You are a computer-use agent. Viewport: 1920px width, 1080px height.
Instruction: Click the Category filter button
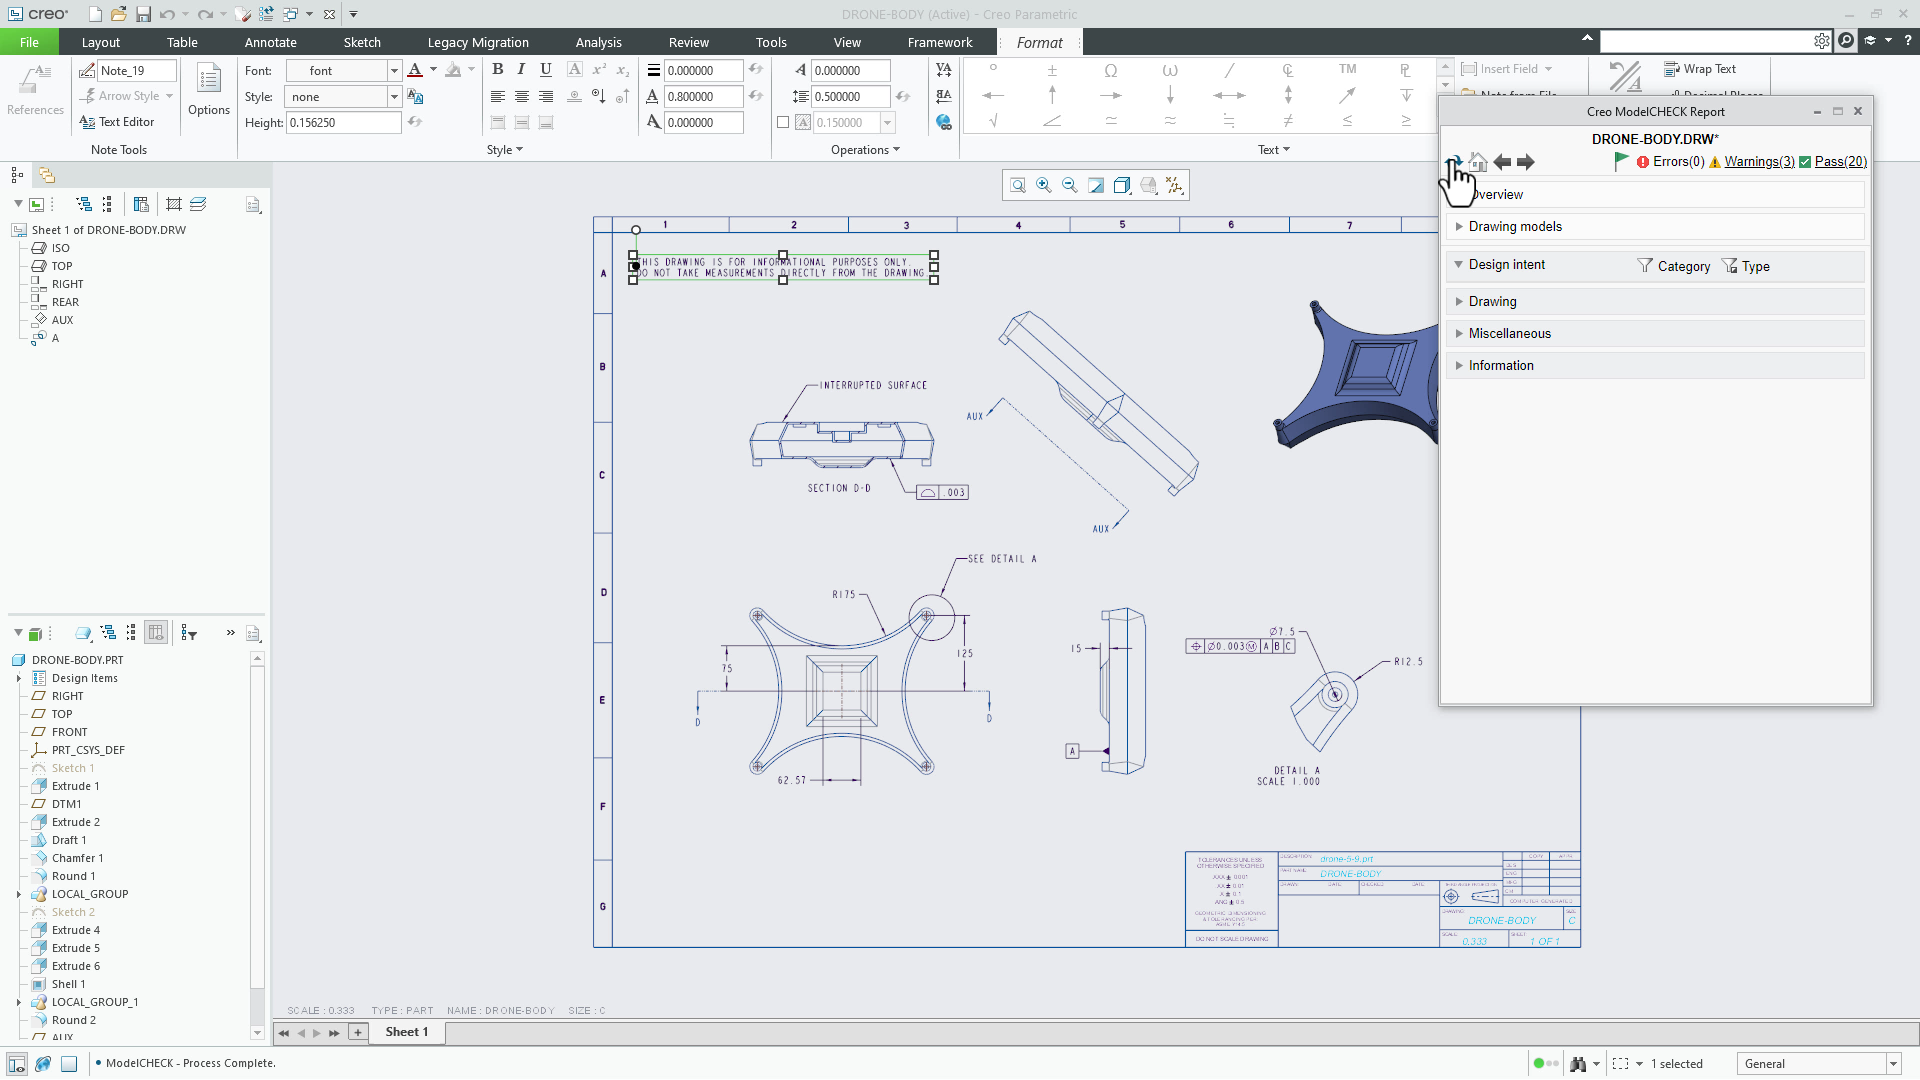[x=1674, y=266]
